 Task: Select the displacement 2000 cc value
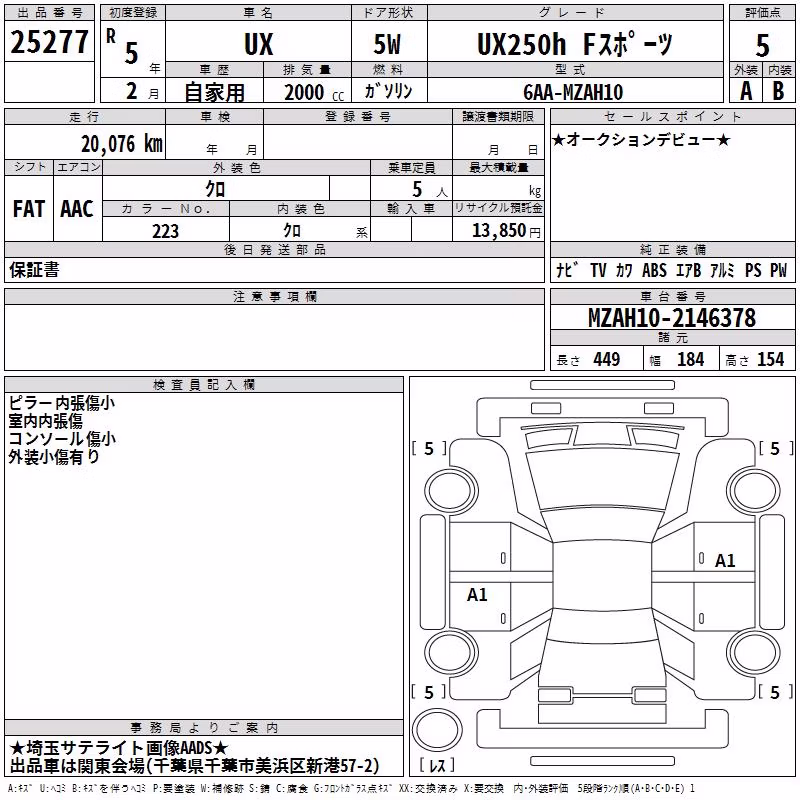314,92
